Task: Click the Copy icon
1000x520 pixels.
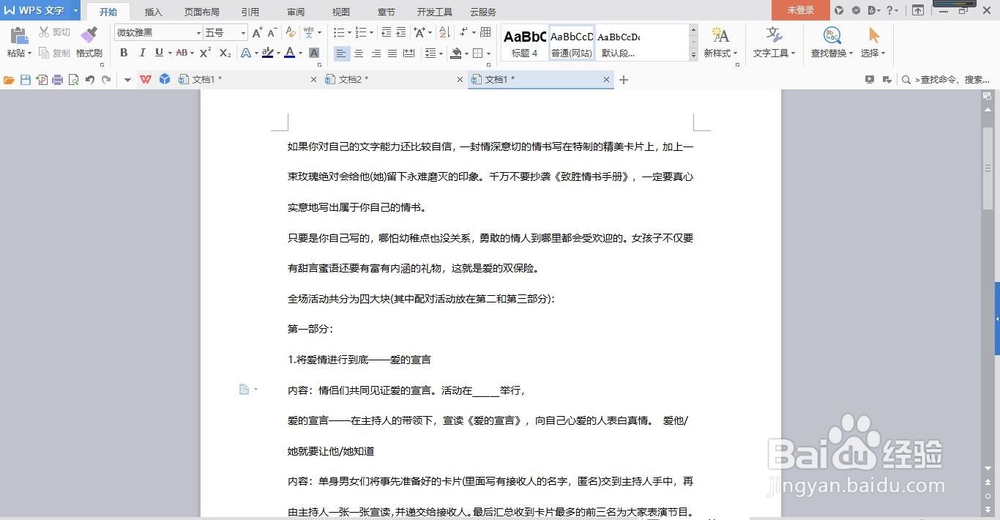Action: pyautogui.click(x=44, y=53)
